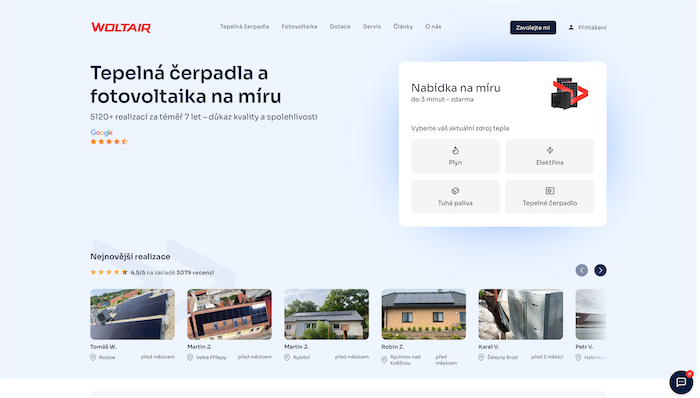Go to the Fotovoltaika menu item
Screen dimensions: 700x398
(x=299, y=27)
